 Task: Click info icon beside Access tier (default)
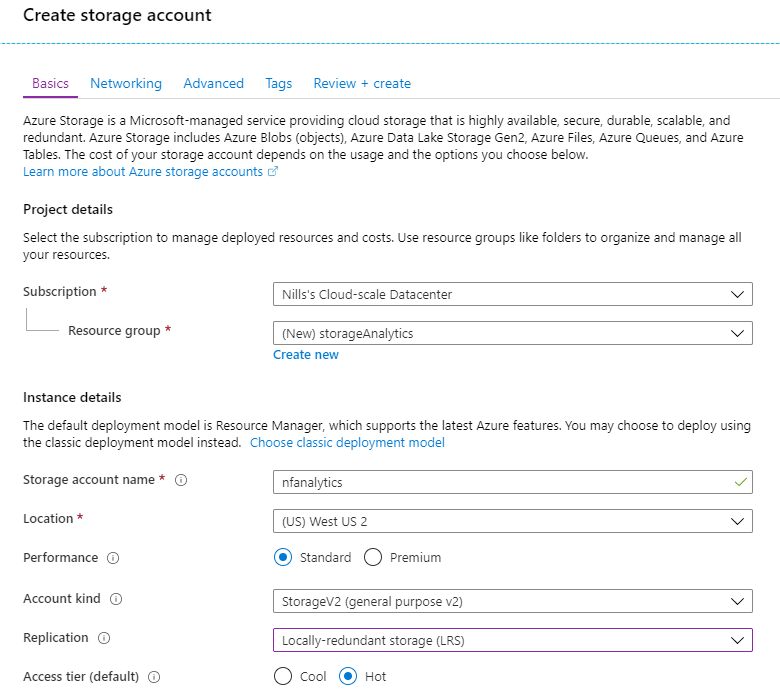click(x=154, y=677)
